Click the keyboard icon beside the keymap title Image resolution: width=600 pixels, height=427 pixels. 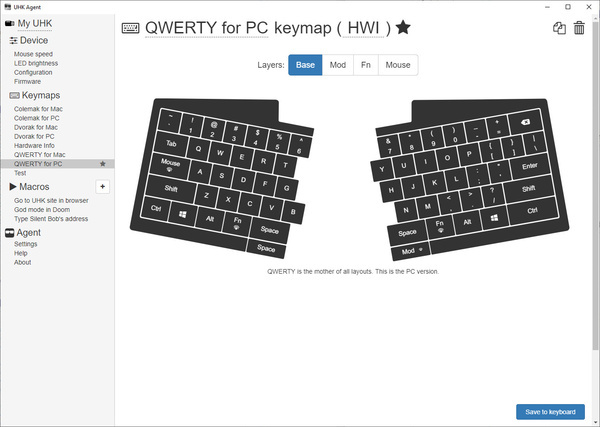(130, 28)
